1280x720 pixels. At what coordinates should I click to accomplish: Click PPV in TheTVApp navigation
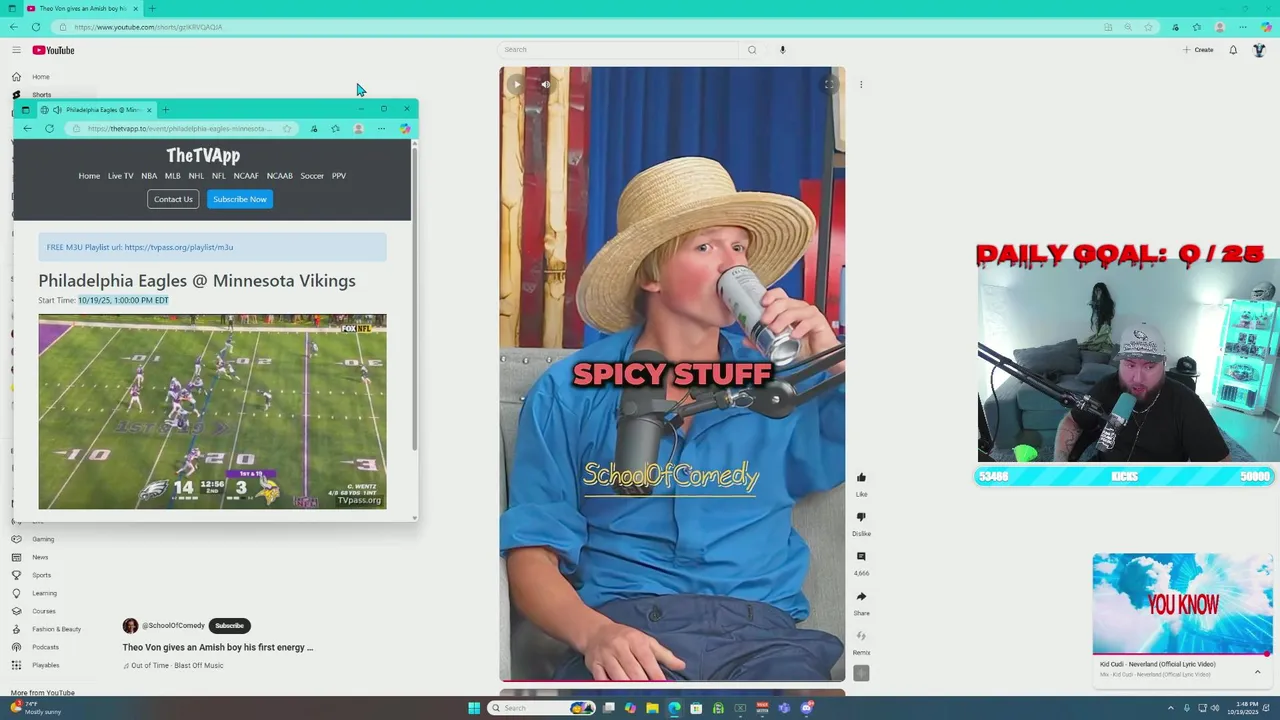[x=339, y=176]
